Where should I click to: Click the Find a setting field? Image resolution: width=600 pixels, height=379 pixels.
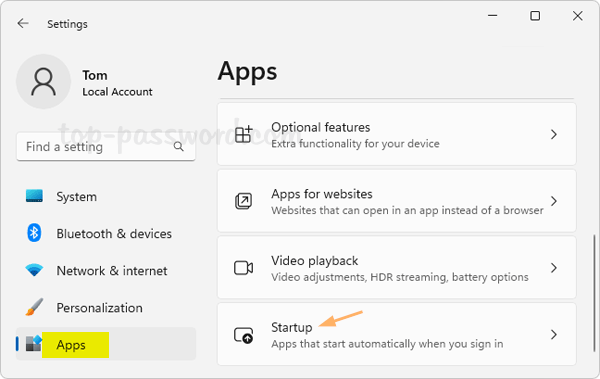(106, 147)
